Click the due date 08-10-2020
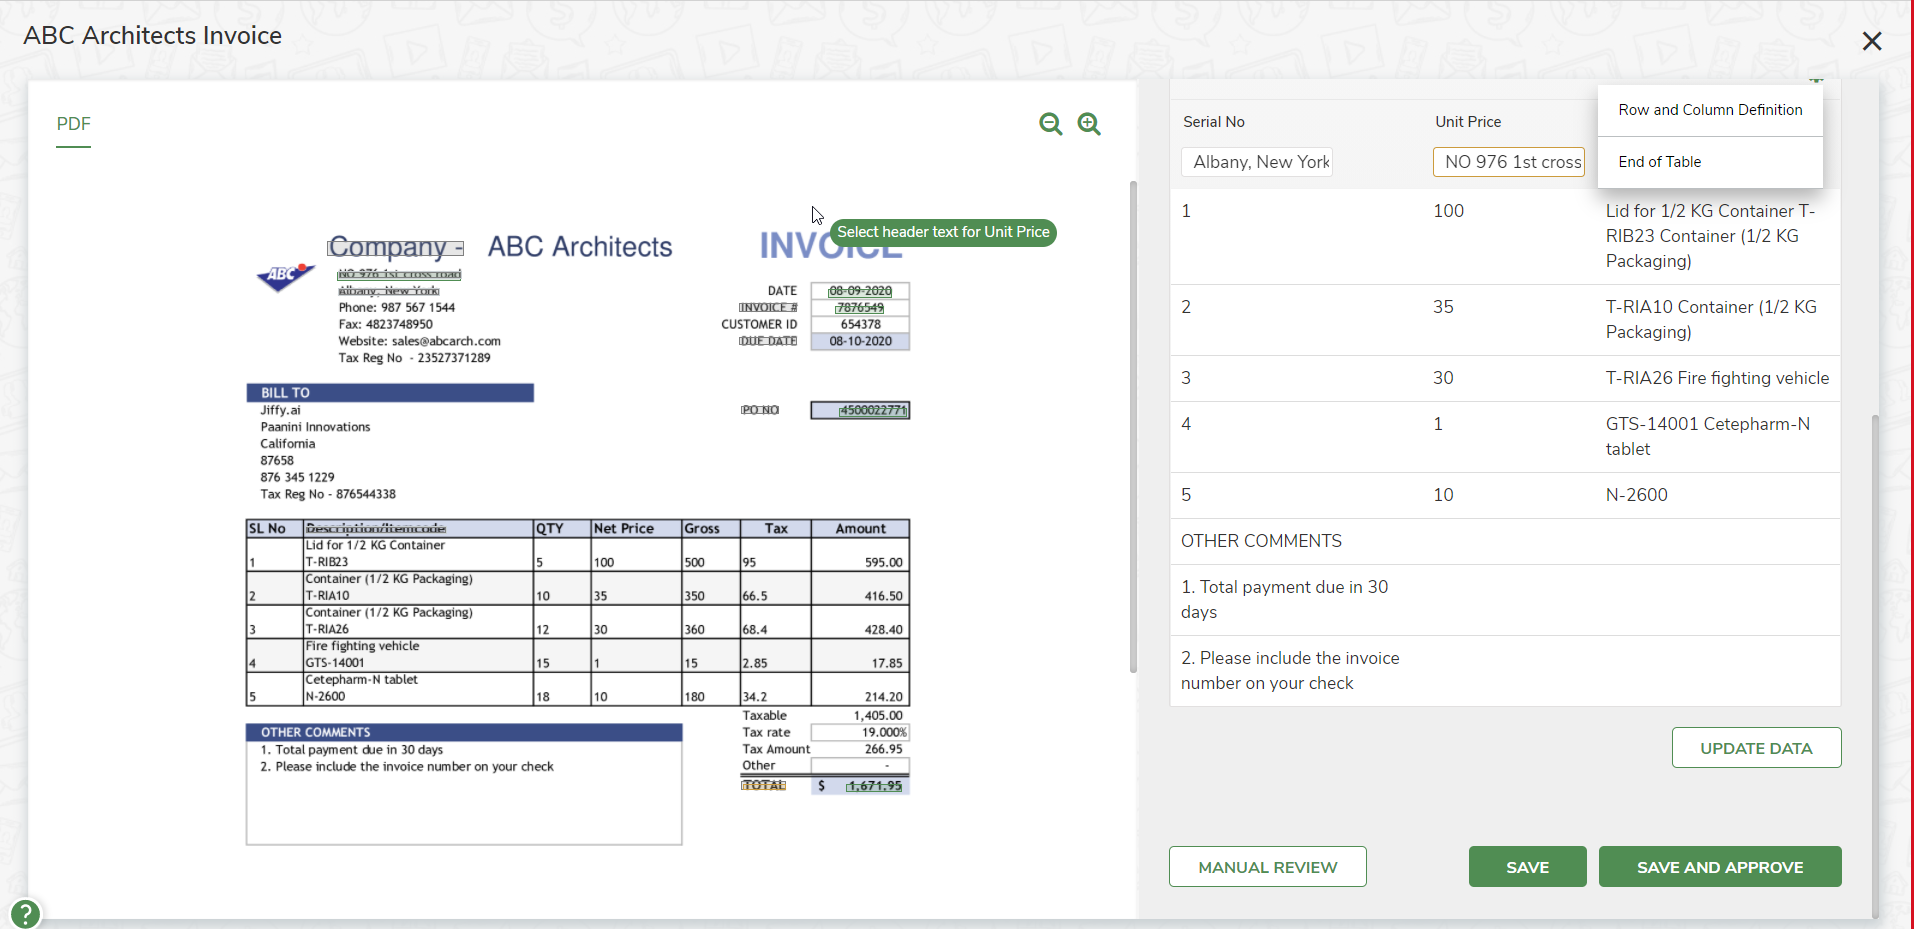The width and height of the screenshot is (1914, 929). (x=860, y=341)
